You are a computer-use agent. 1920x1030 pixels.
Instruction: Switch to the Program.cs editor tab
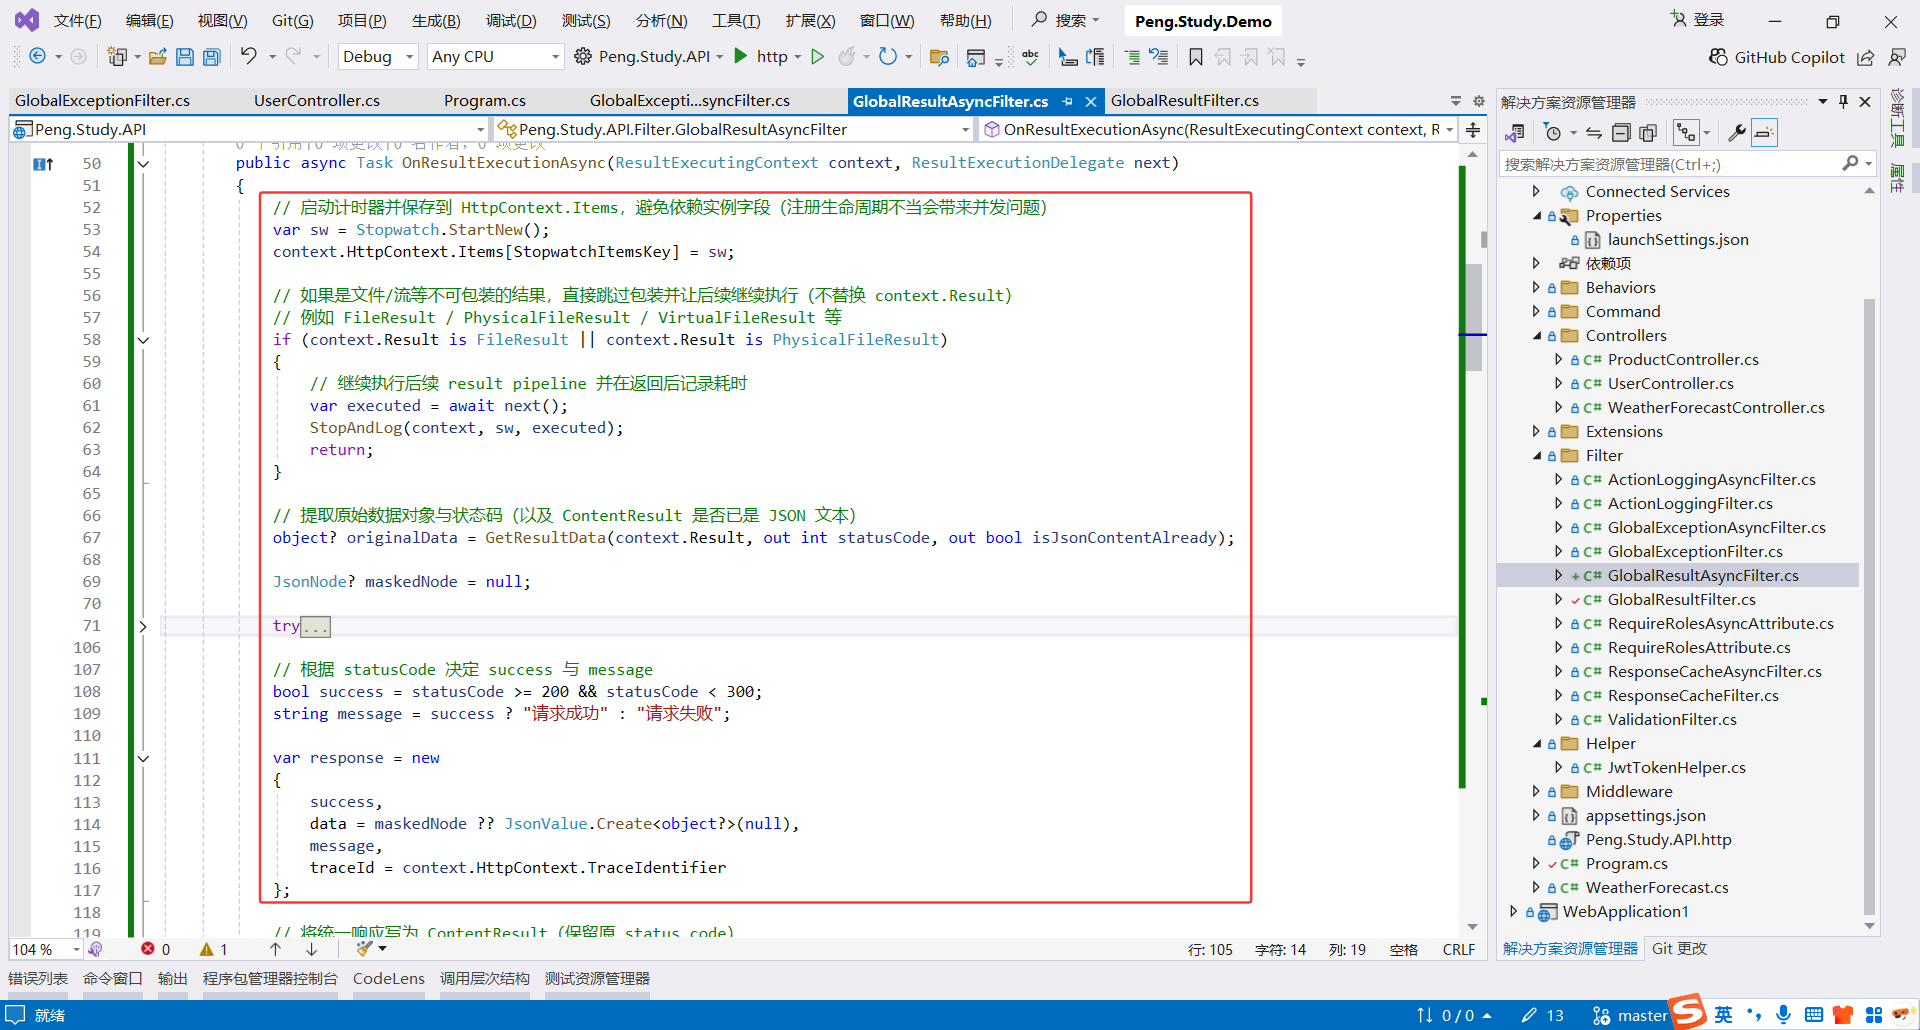(x=485, y=101)
